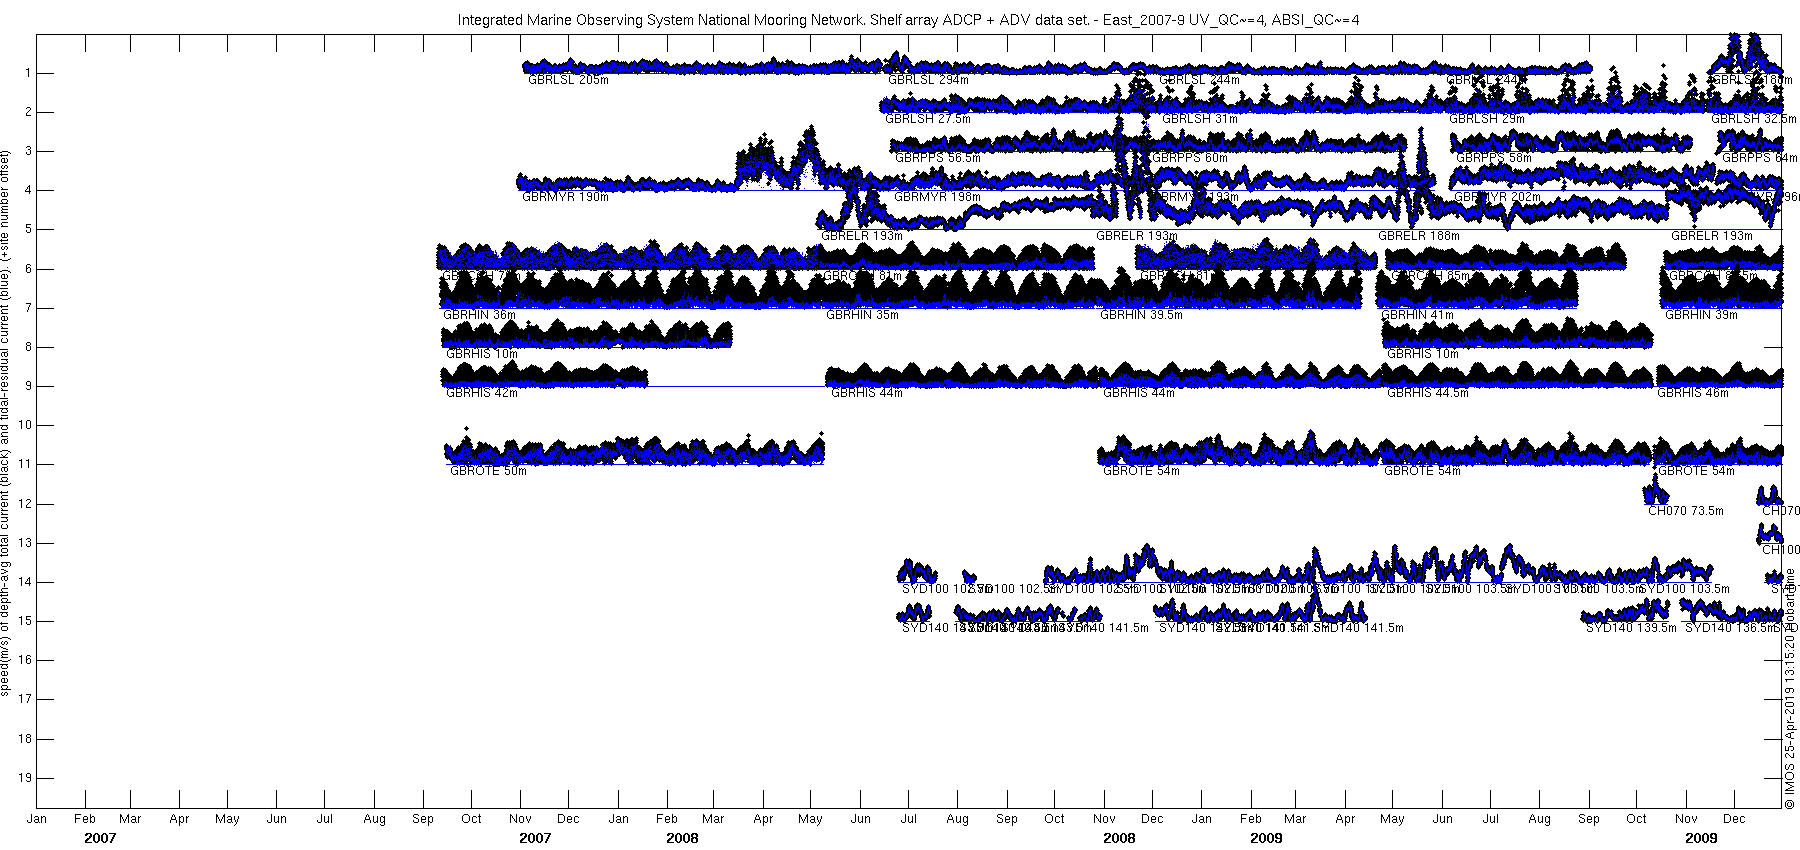
Task: Click y-axis tick label 13
Action: pyautogui.click(x=26, y=543)
